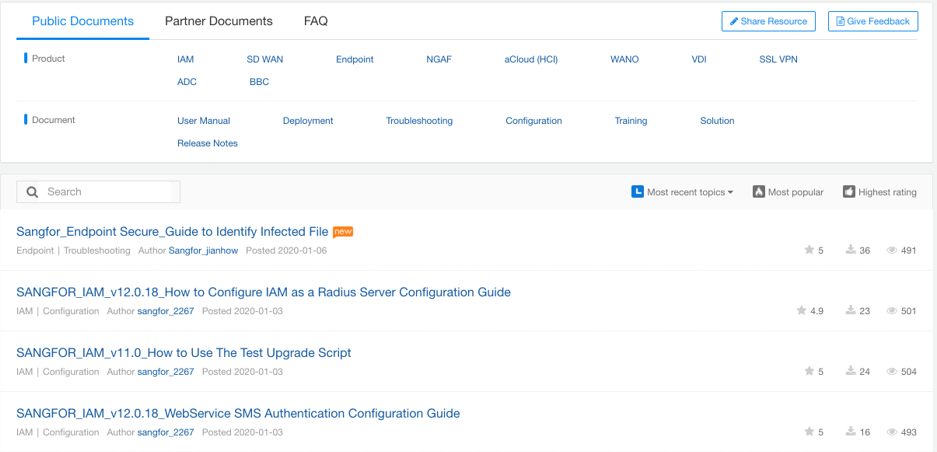Sort by Most popular
Image resolution: width=937 pixels, height=452 pixels.
click(788, 193)
